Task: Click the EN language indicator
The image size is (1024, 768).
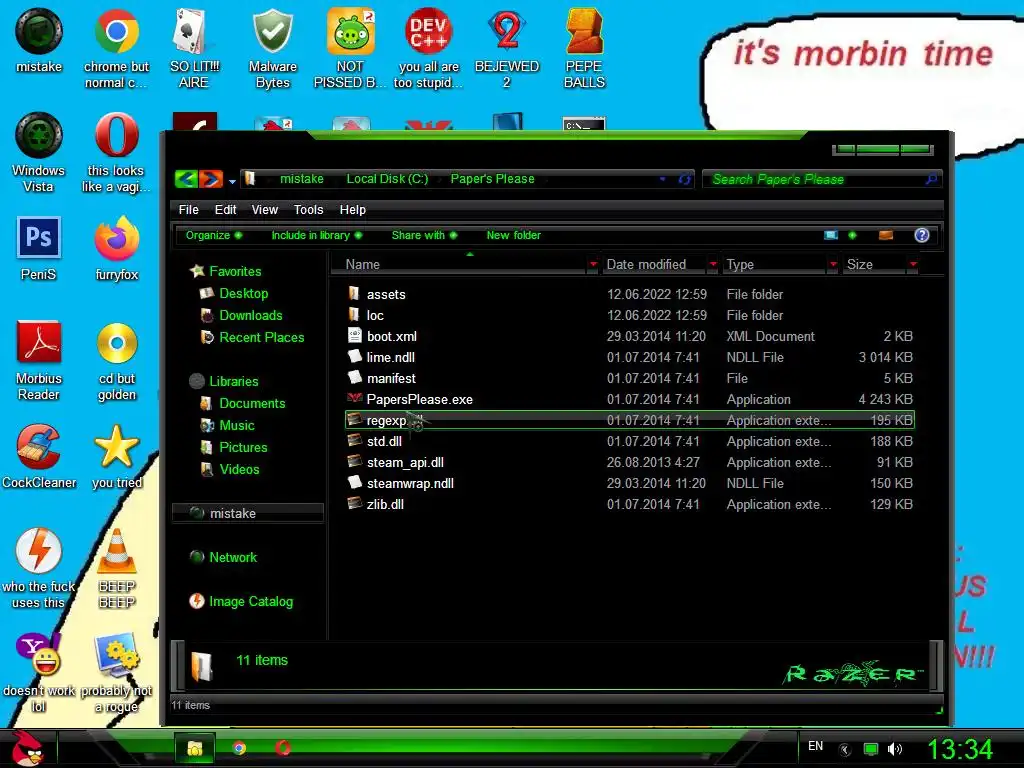Action: 816,746
